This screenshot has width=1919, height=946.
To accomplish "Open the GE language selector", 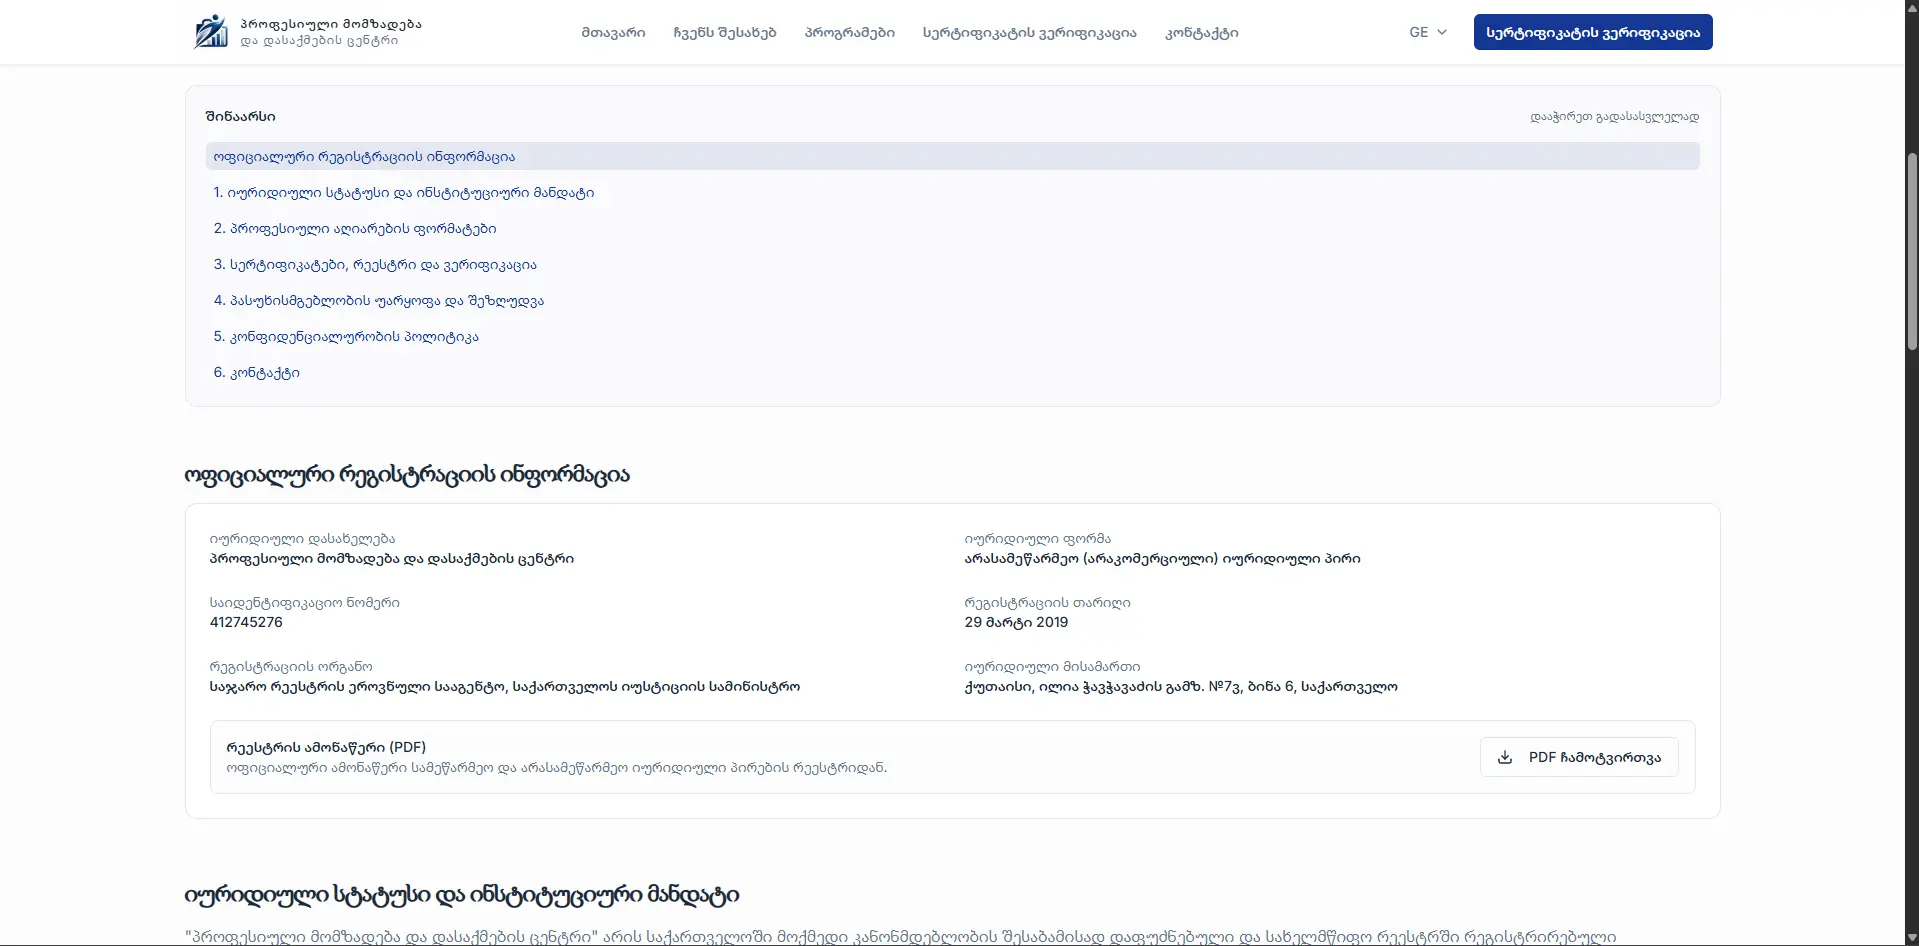I will click(x=1428, y=32).
